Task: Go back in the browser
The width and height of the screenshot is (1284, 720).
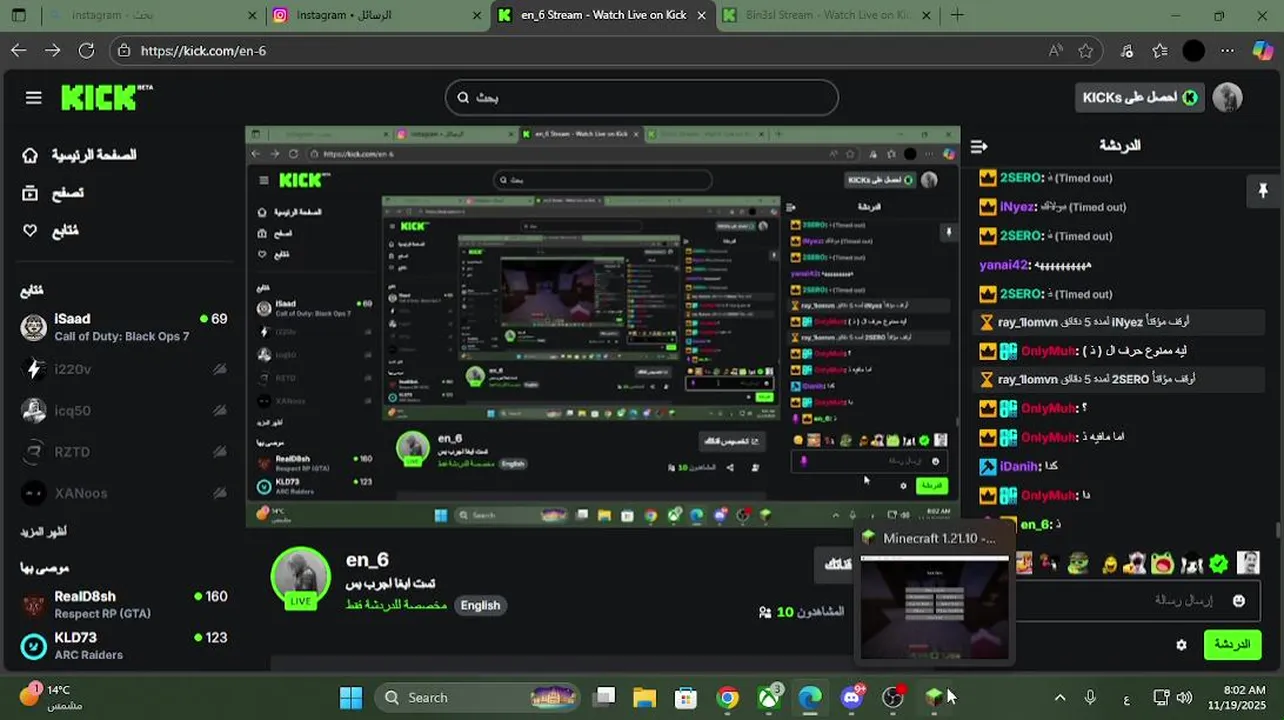Action: pos(19,50)
